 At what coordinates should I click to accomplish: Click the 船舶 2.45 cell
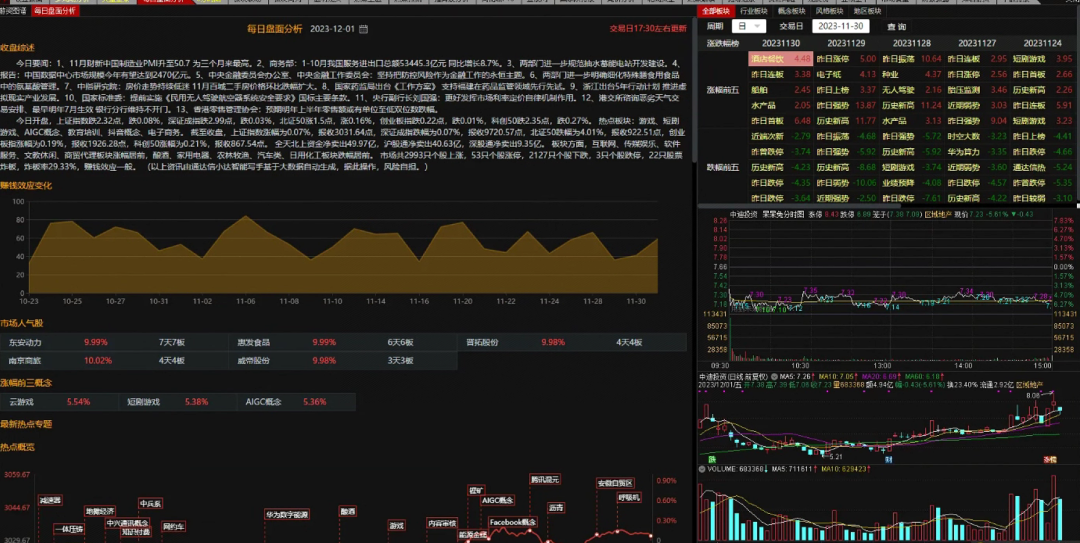click(781, 90)
